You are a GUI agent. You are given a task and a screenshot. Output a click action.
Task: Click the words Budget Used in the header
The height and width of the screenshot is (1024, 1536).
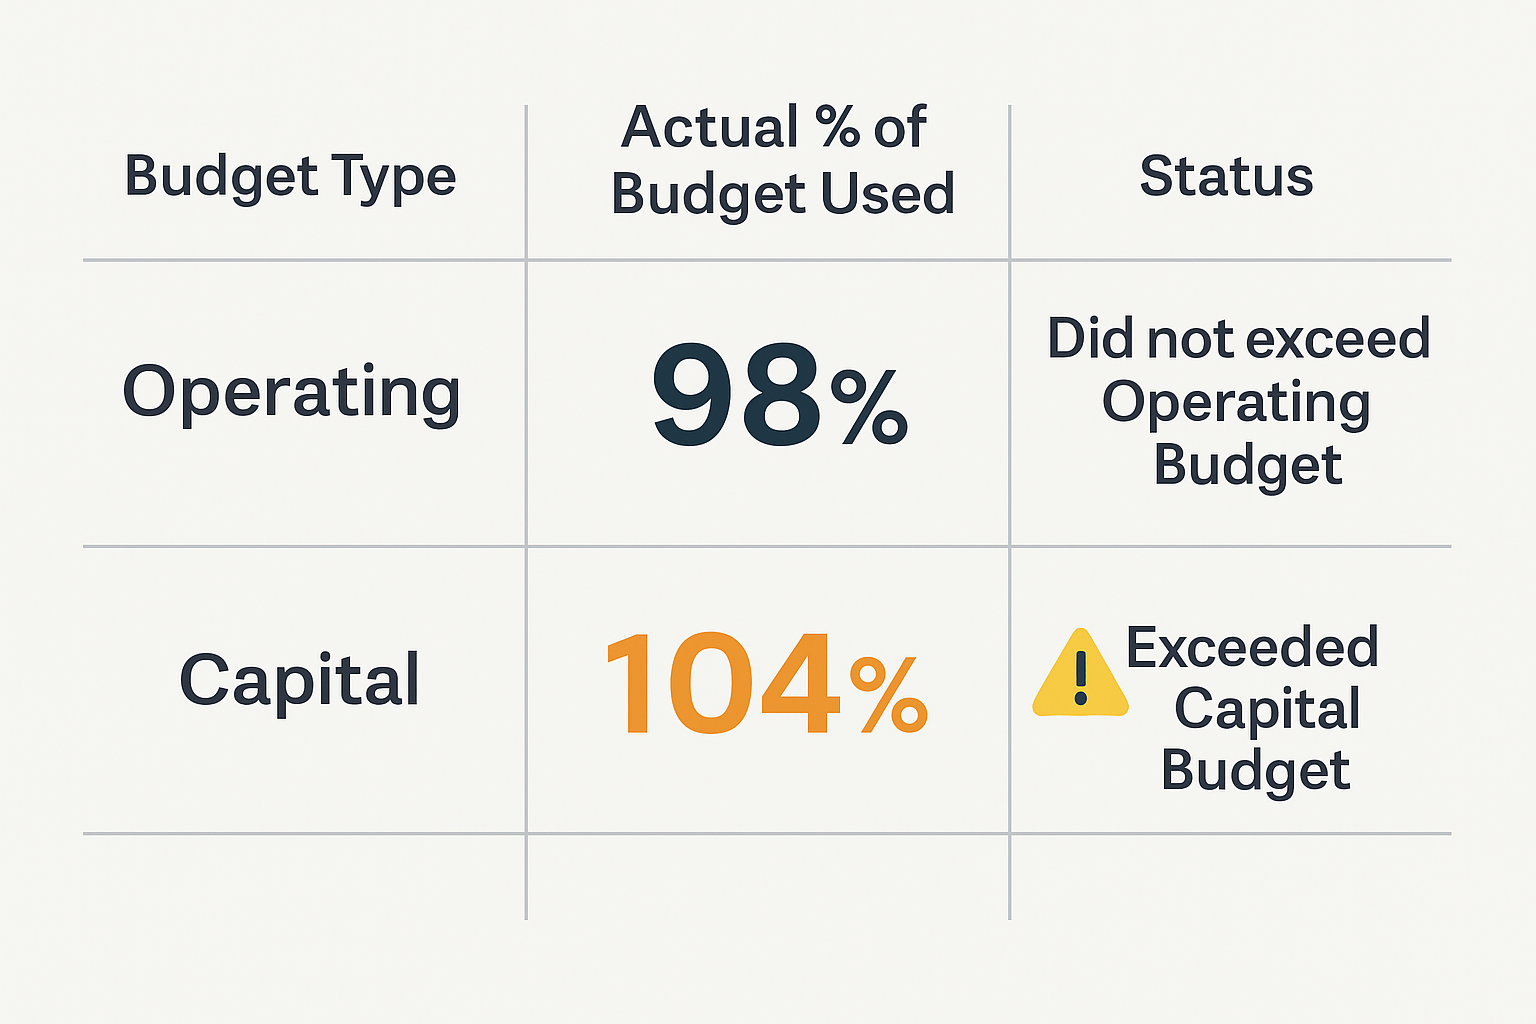coord(782,194)
